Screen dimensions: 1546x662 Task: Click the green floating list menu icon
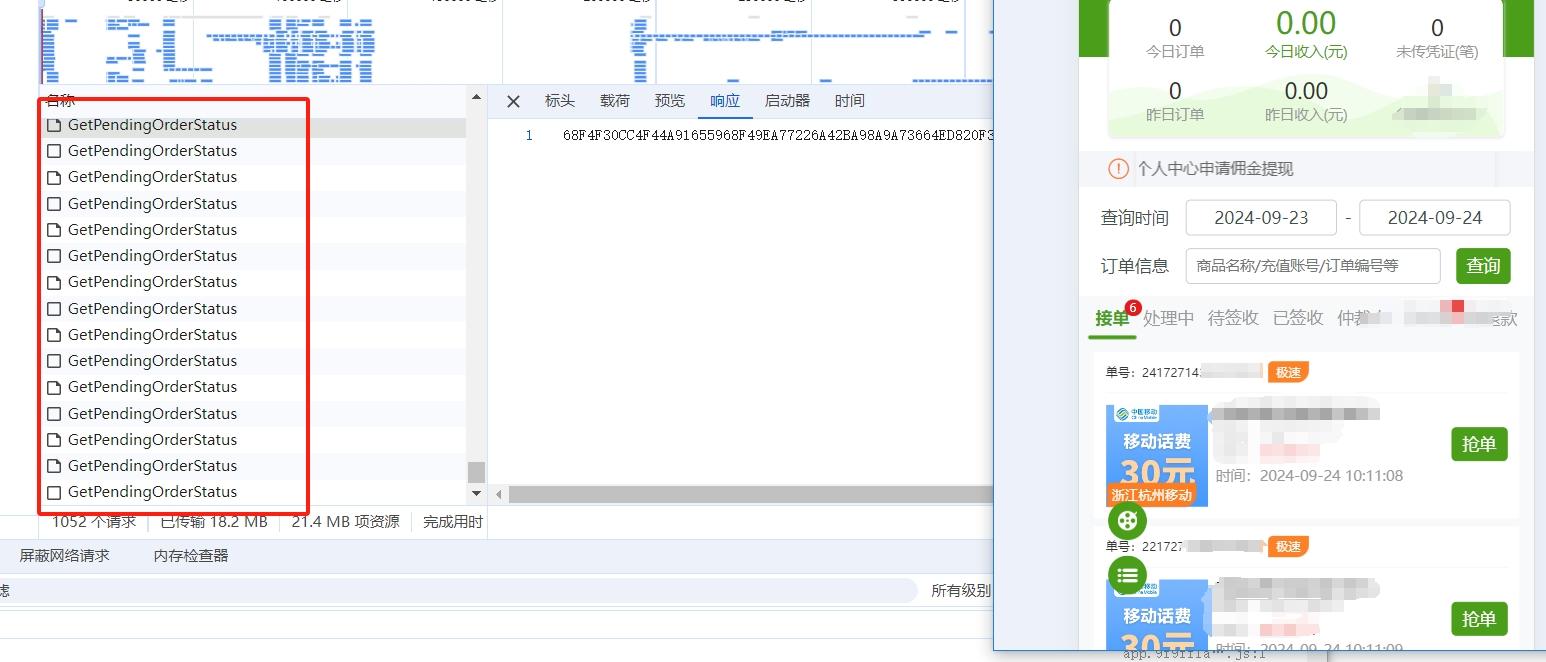pos(1128,575)
